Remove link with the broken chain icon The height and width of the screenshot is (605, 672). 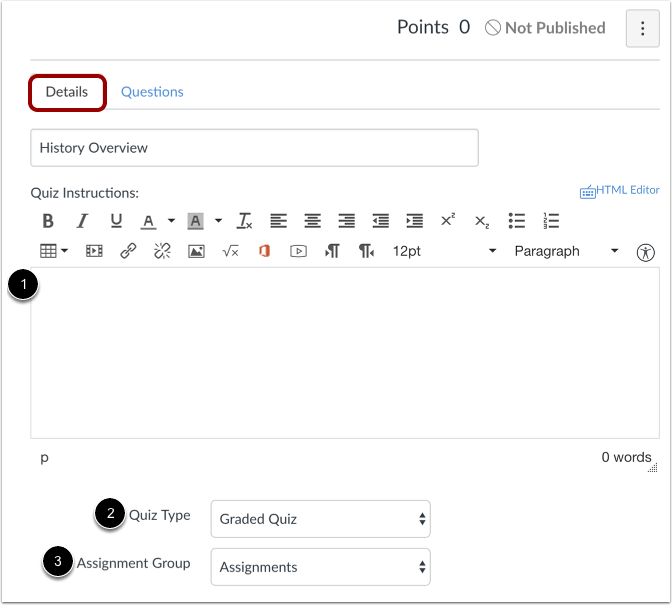[x=162, y=251]
